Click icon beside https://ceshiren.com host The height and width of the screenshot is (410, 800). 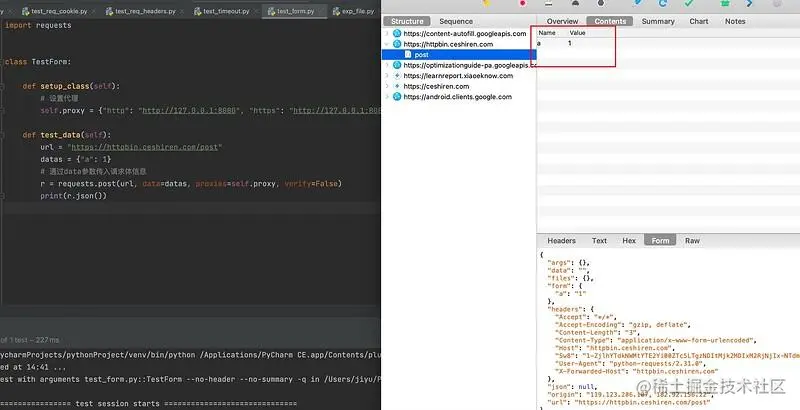pyautogui.click(x=397, y=86)
